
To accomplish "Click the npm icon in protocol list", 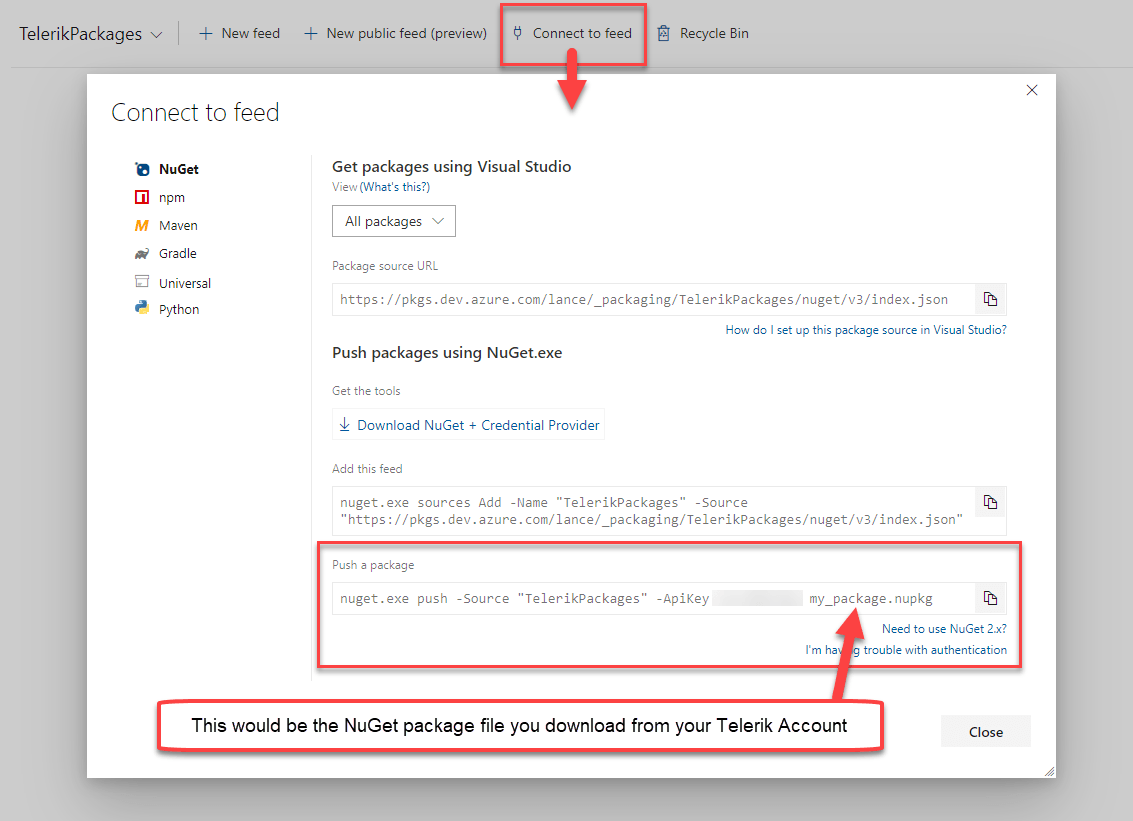I will pyautogui.click(x=142, y=197).
